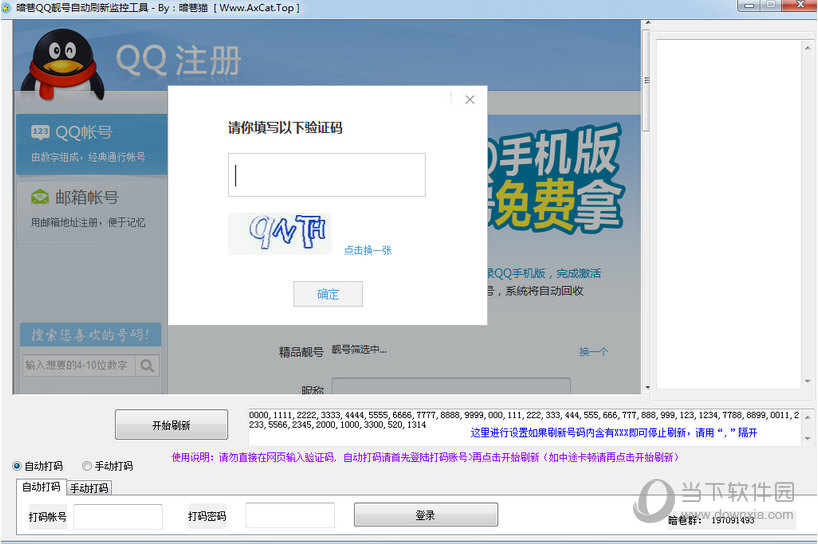
Task: Click the 昵称 nickname input field
Action: tap(451, 386)
